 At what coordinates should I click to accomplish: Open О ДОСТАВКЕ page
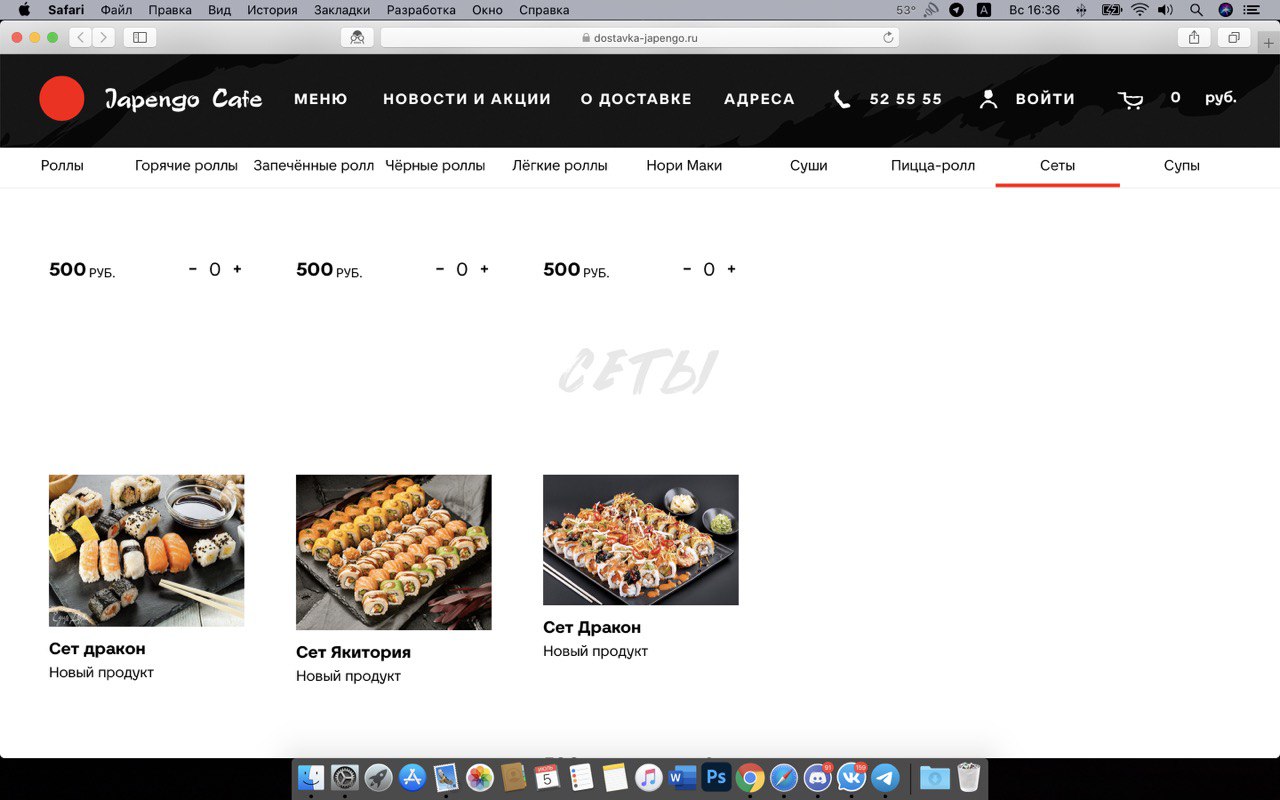tap(636, 99)
